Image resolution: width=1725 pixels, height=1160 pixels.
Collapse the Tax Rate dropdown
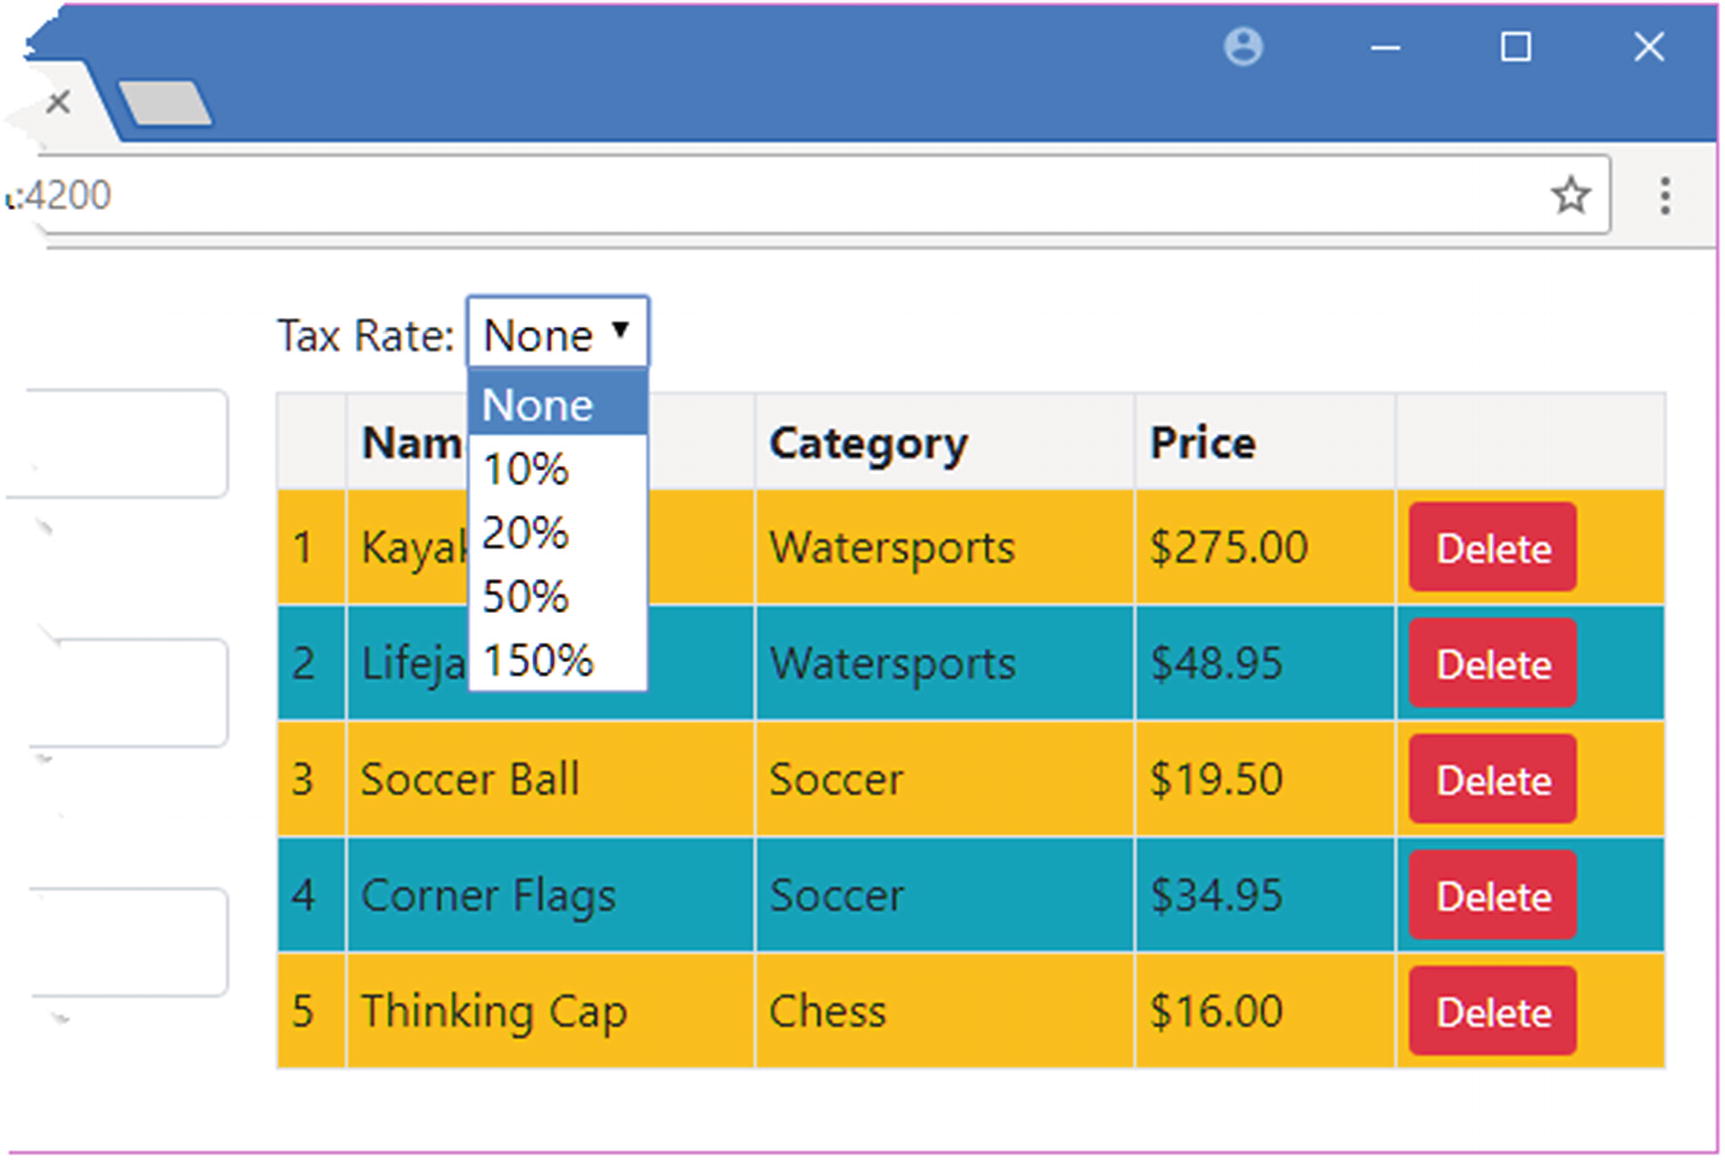pos(558,334)
